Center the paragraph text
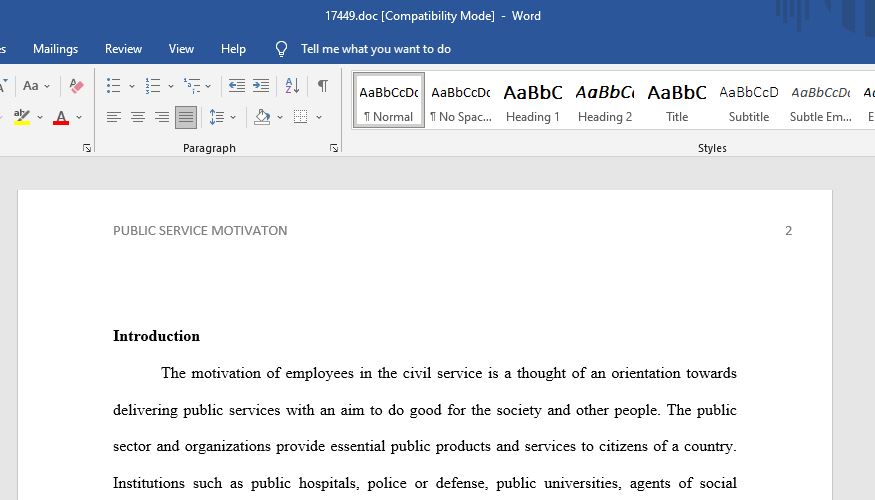Screen dimensions: 875x500 tap(138, 117)
